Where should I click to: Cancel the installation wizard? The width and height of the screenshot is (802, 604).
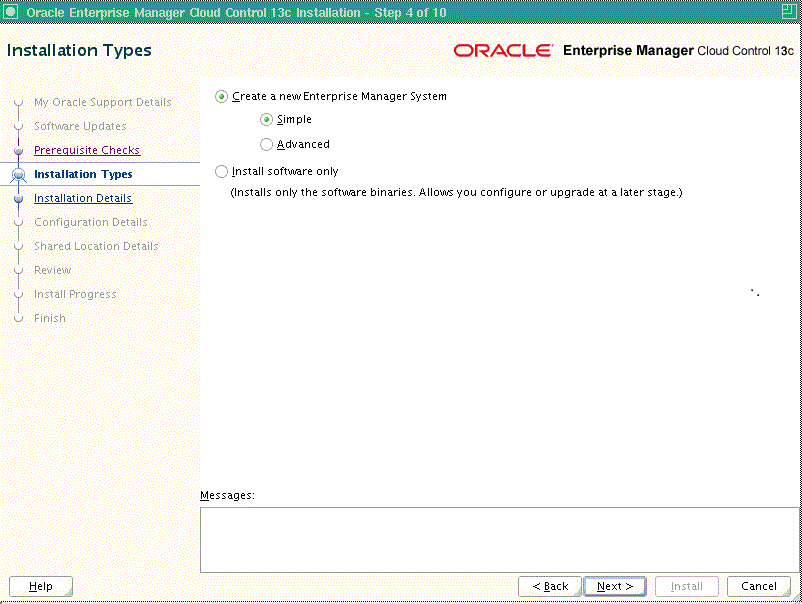click(759, 586)
